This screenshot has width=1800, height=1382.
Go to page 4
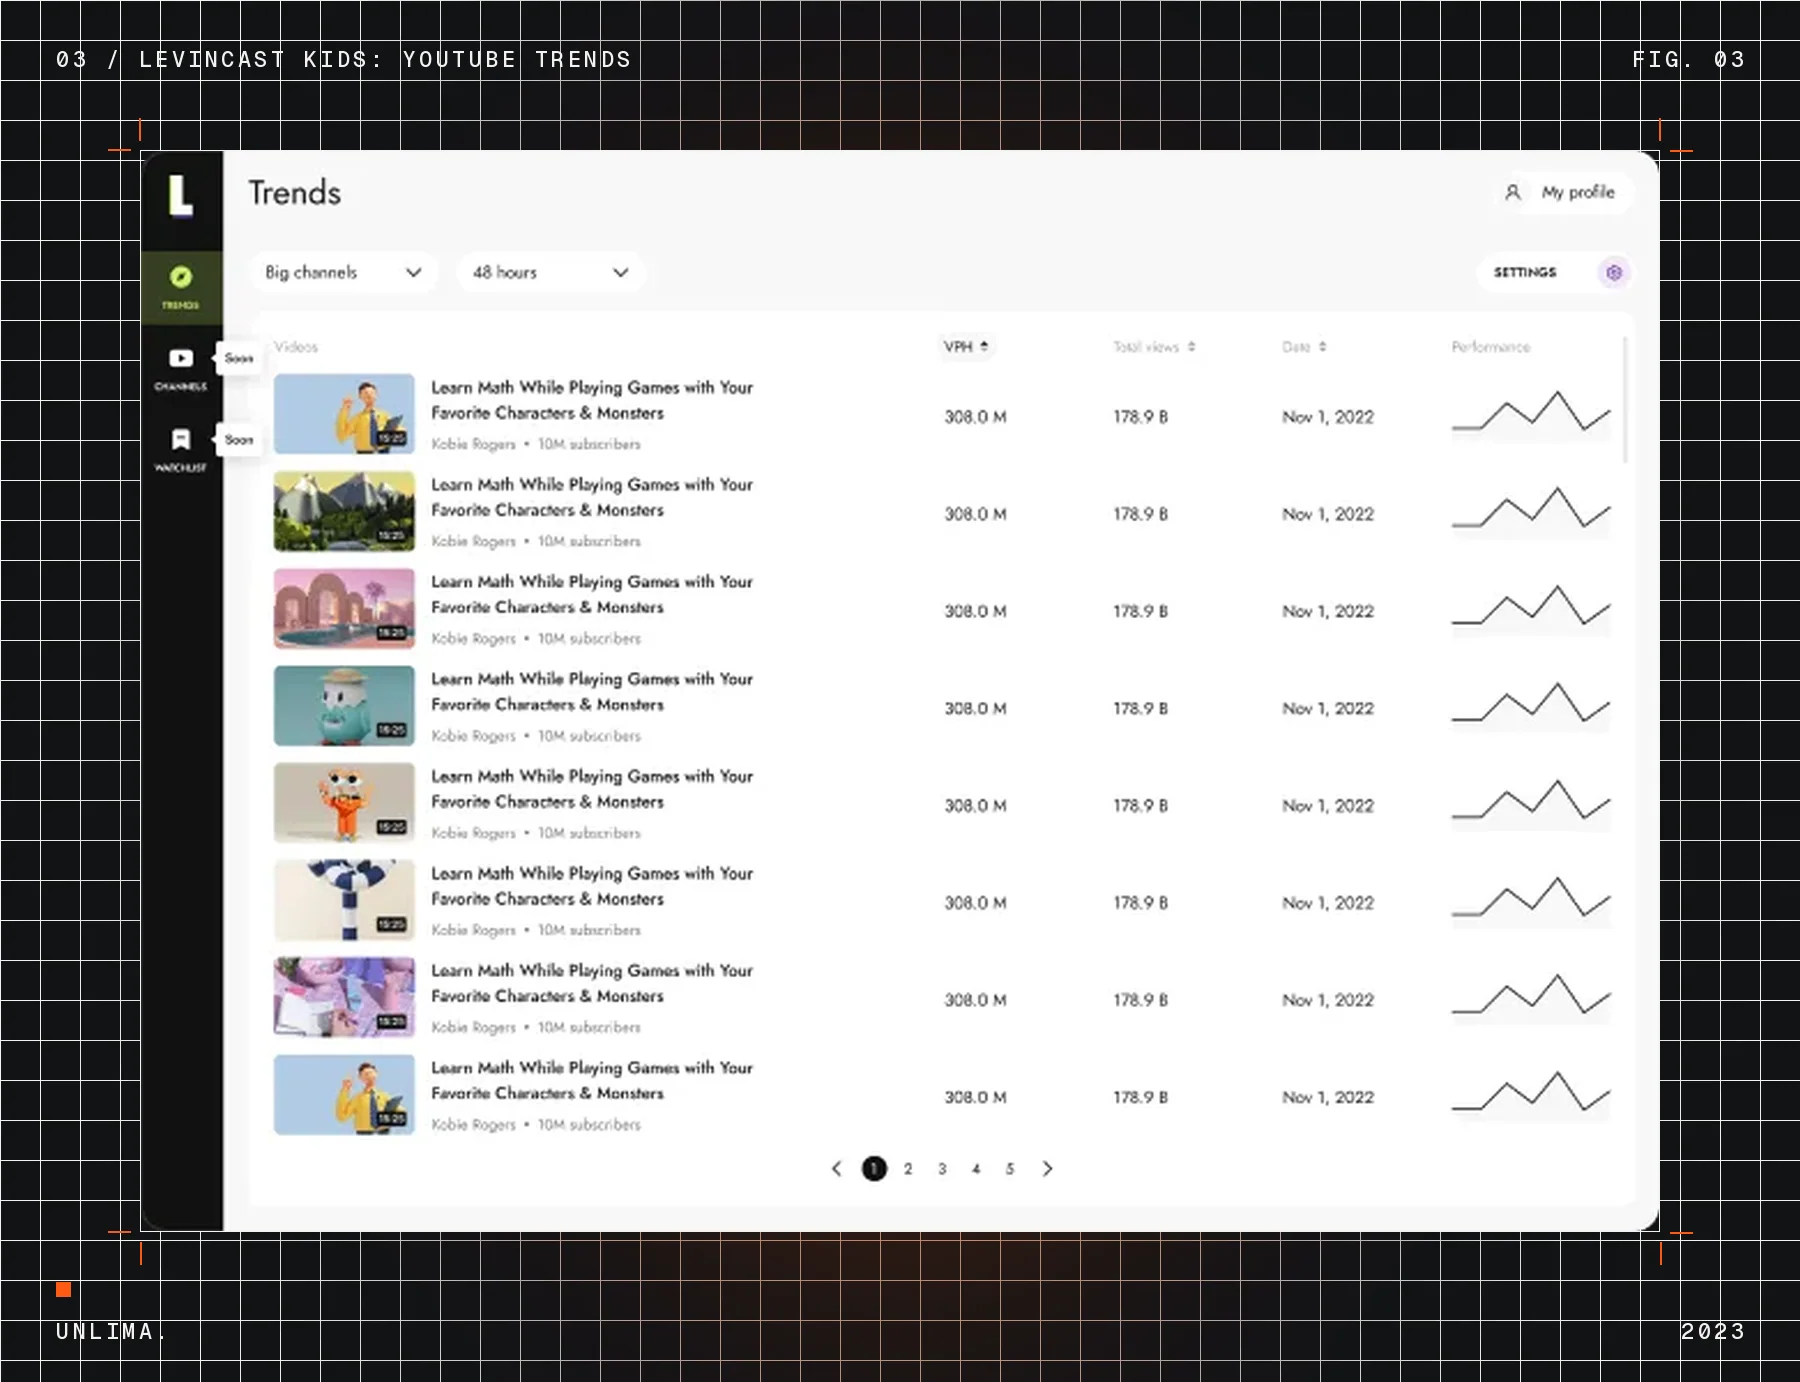[x=976, y=1168]
